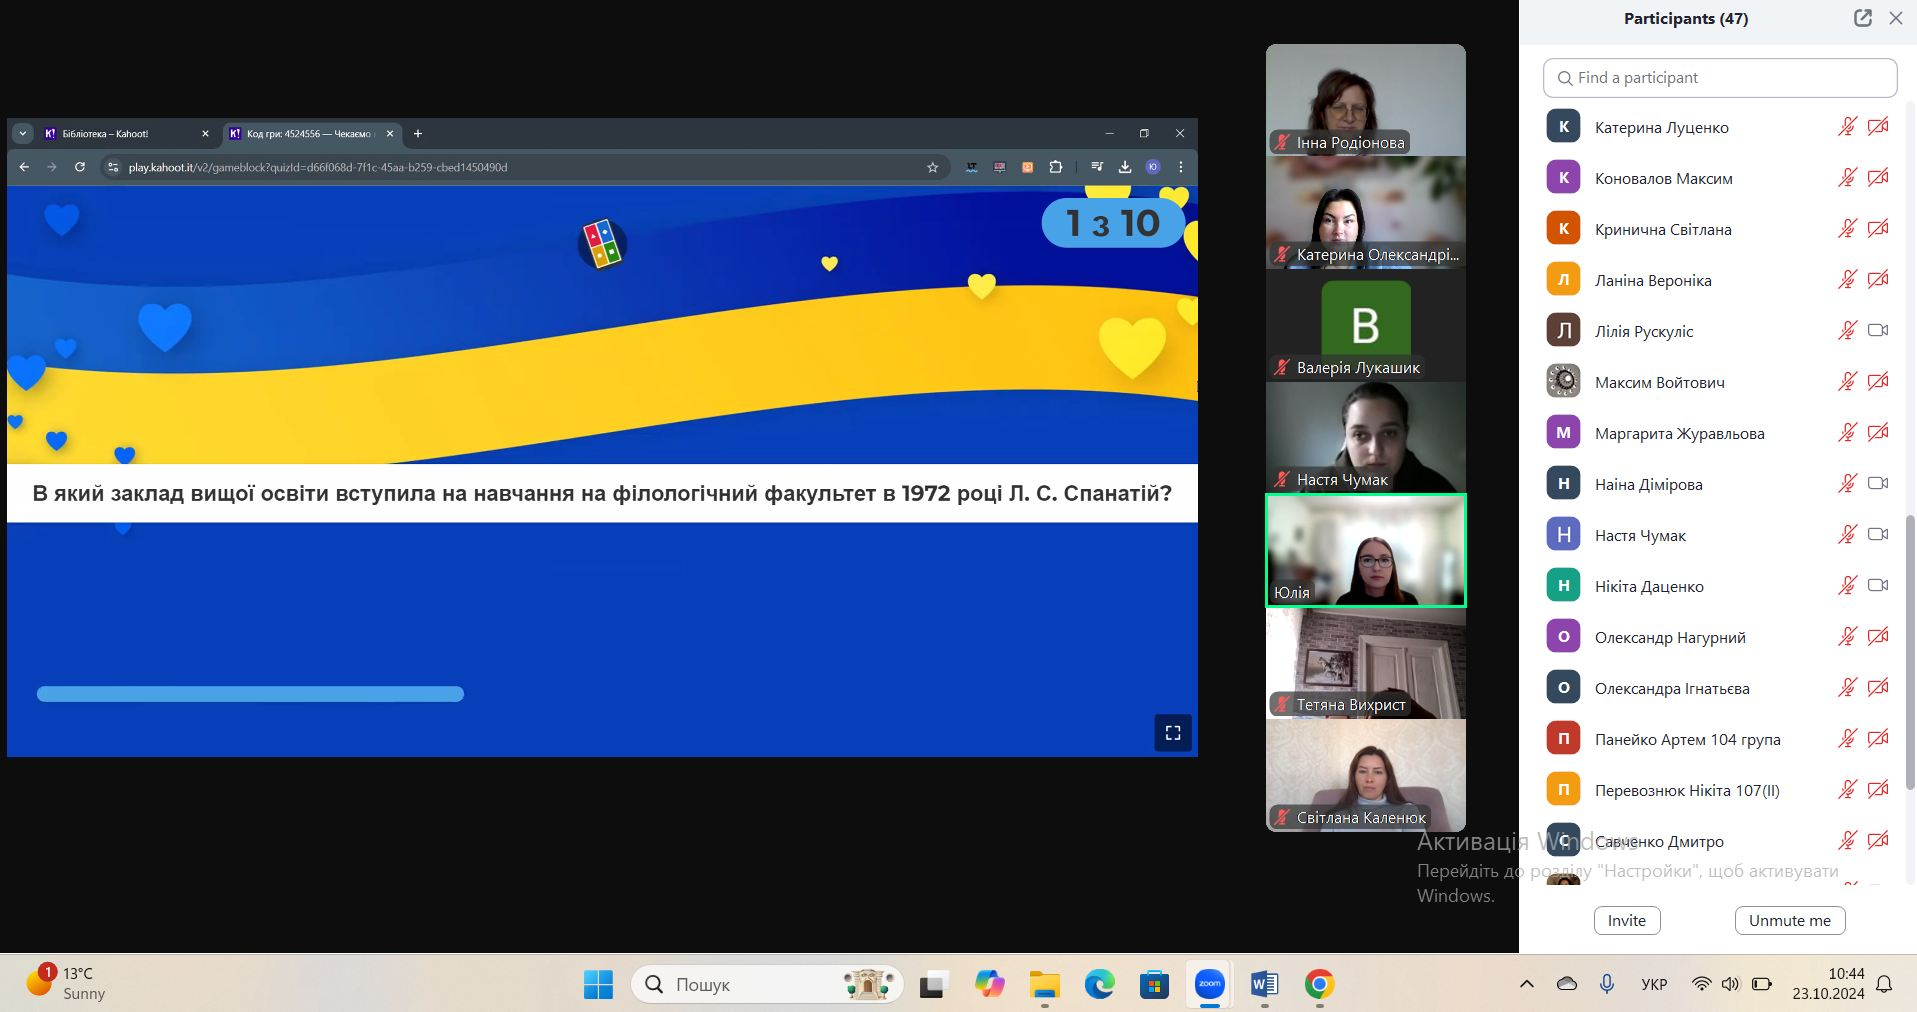The height and width of the screenshot is (1012, 1917).
Task: Switch to the Бібліотека – Kahoot! tab
Action: tap(118, 133)
